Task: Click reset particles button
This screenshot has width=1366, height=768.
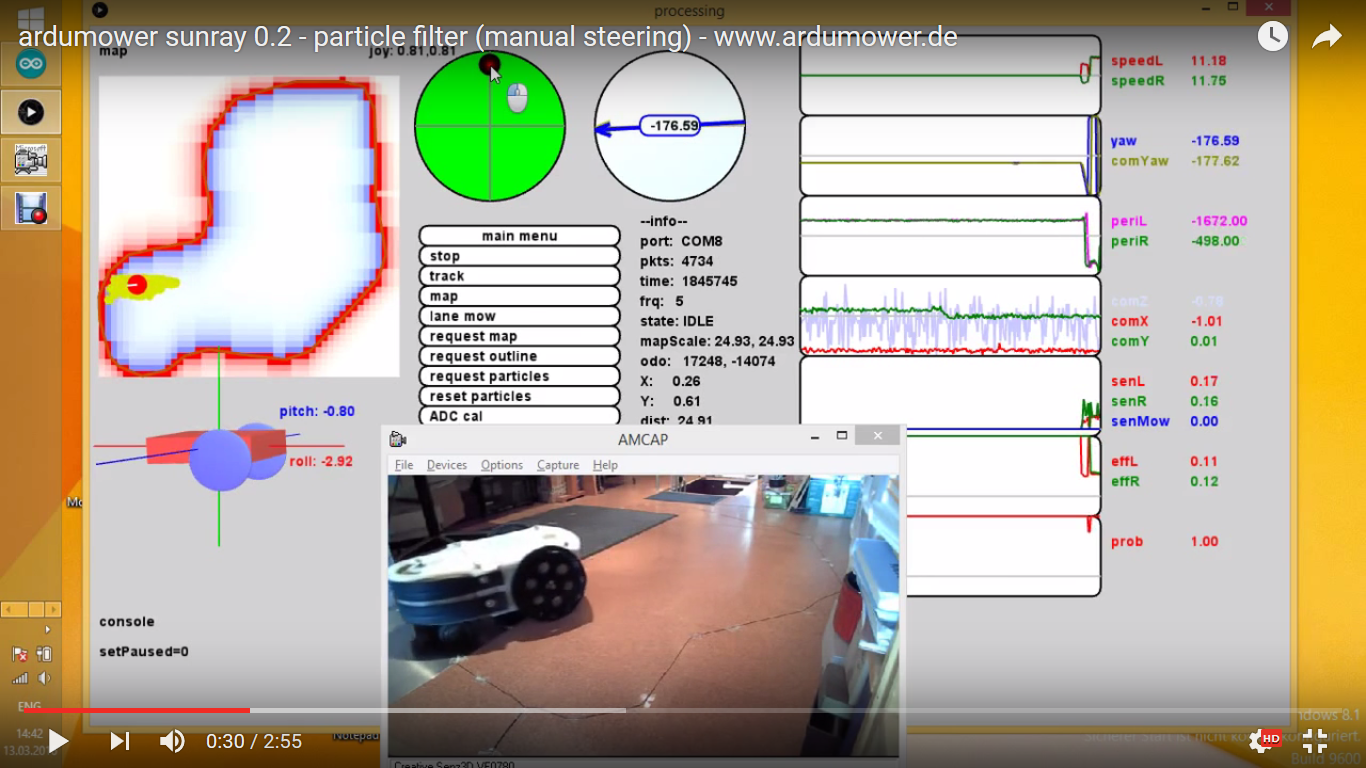Action: [520, 396]
